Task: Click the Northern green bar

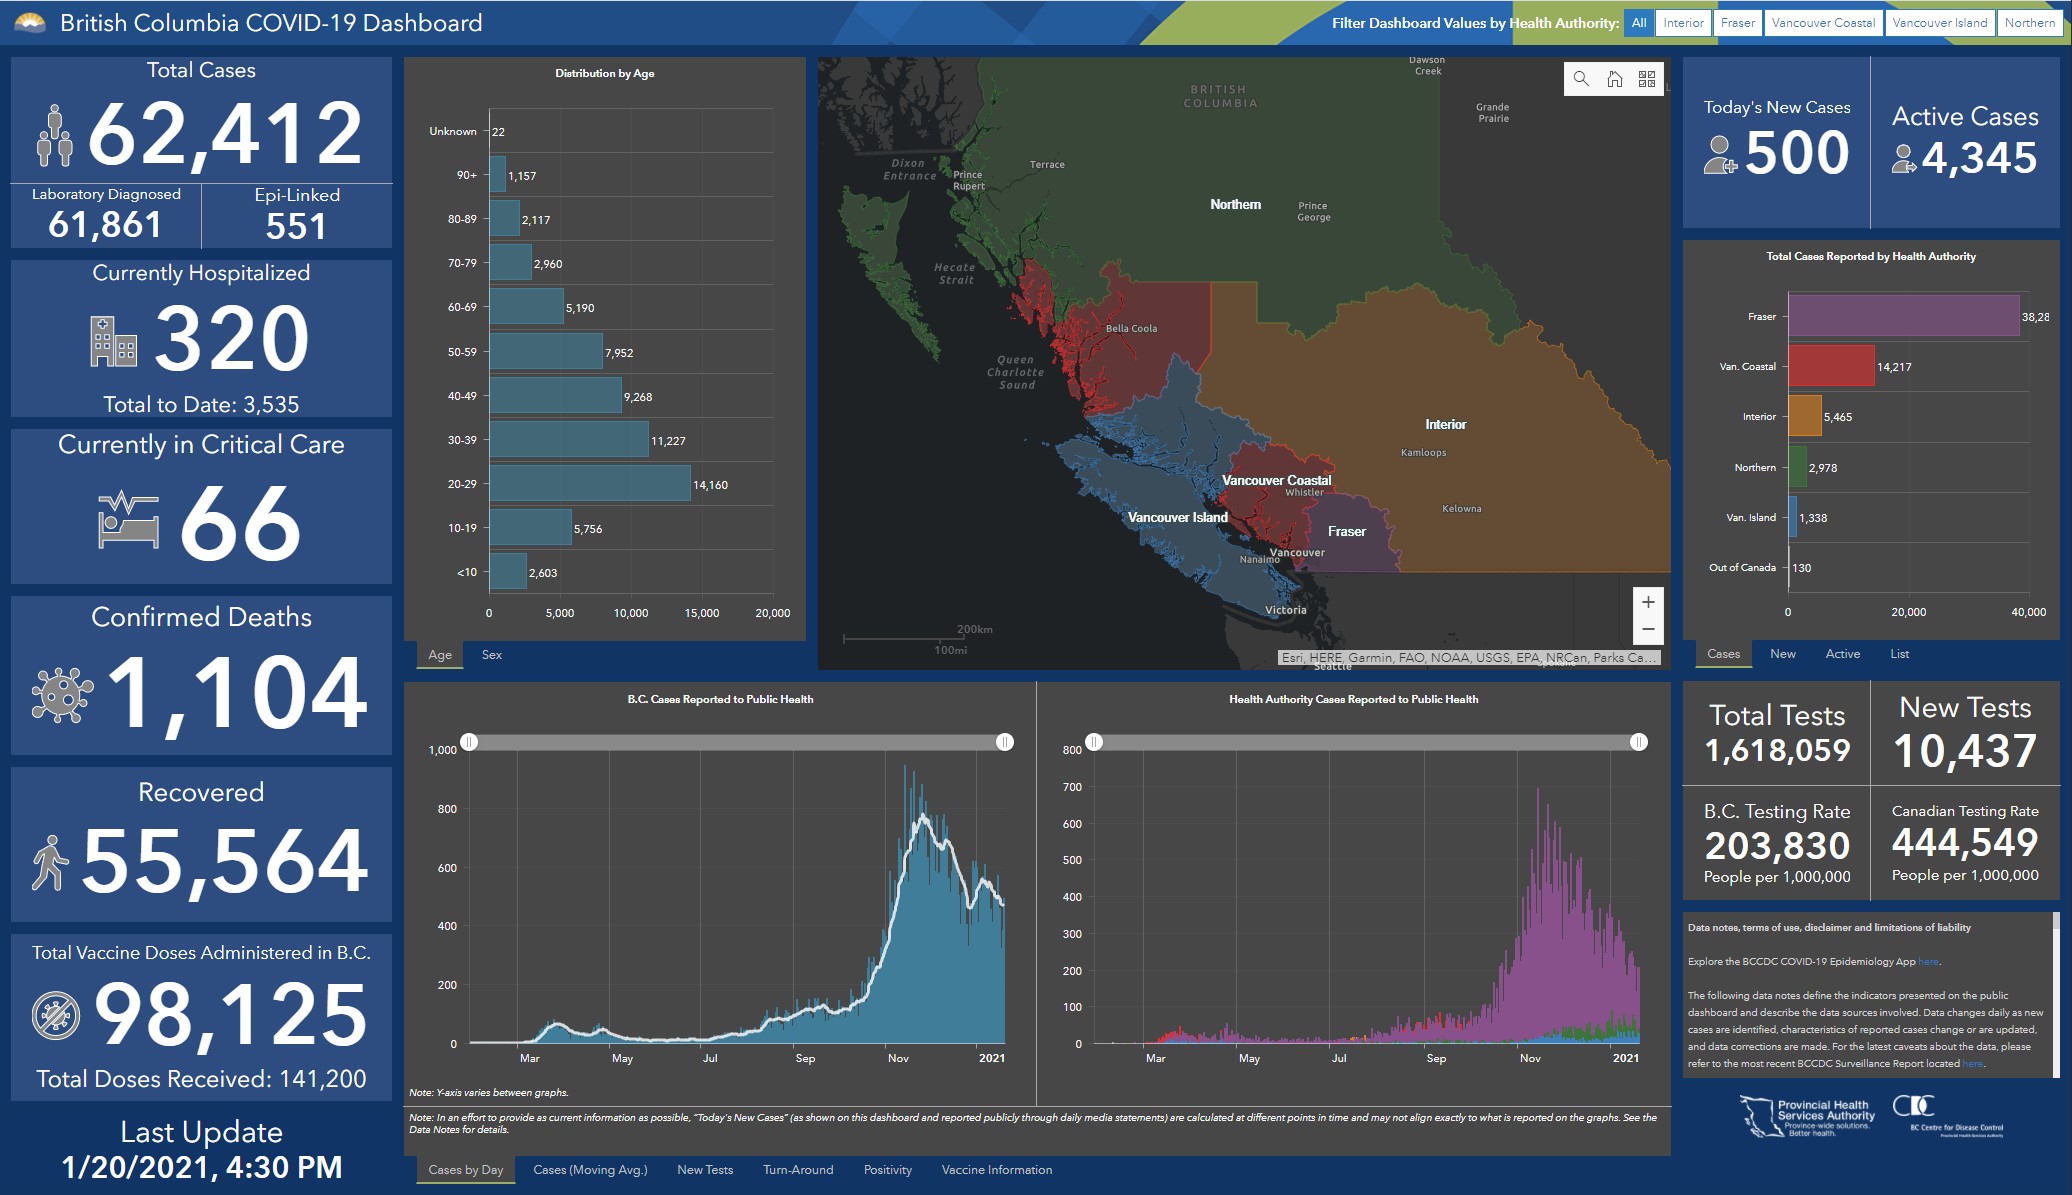Action: coord(1798,467)
